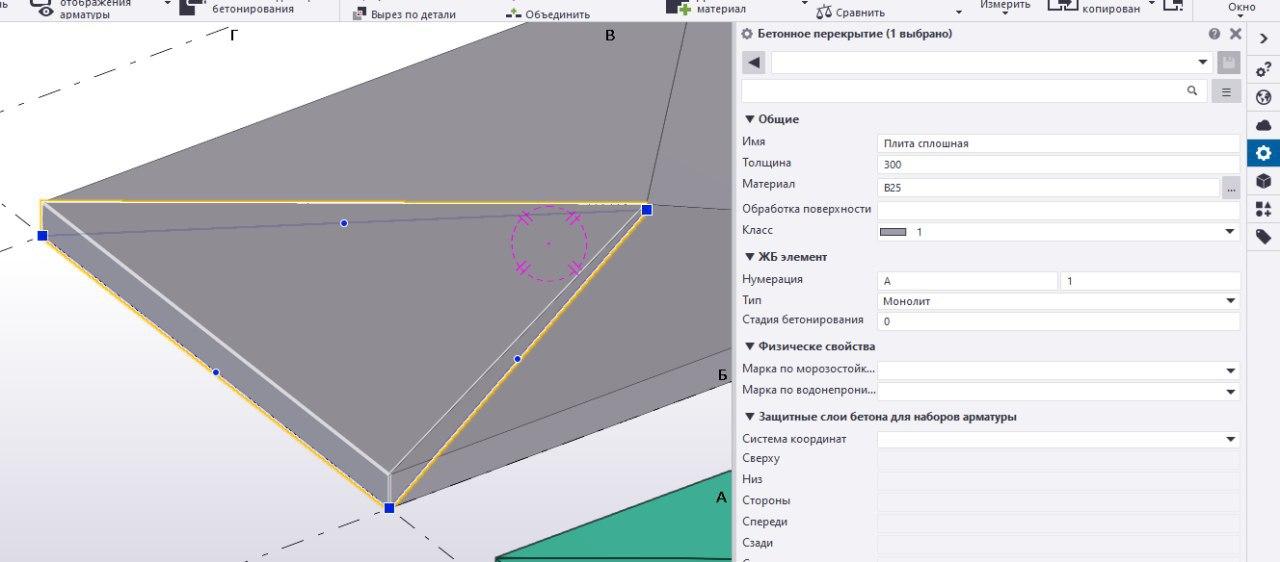This screenshot has width=1280, height=562.
Task: Click the Нумерация start number field containing 1
Action: [1150, 281]
